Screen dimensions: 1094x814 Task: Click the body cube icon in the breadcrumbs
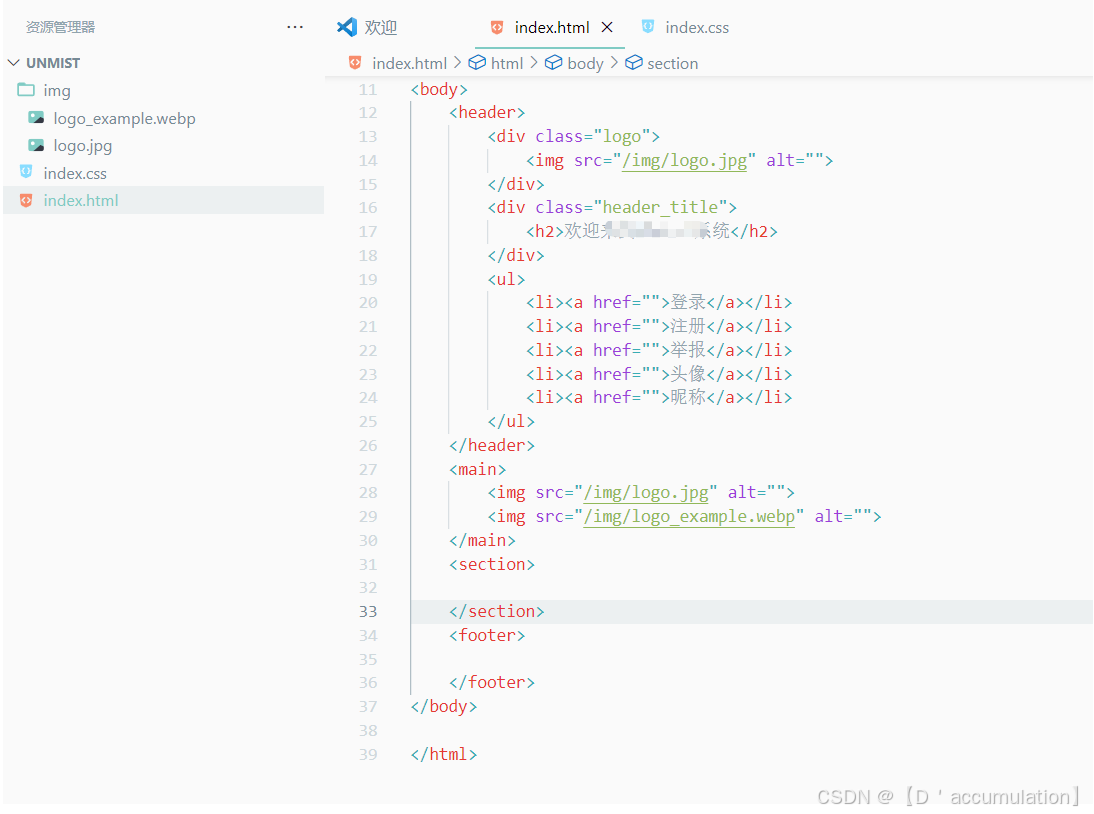click(554, 62)
